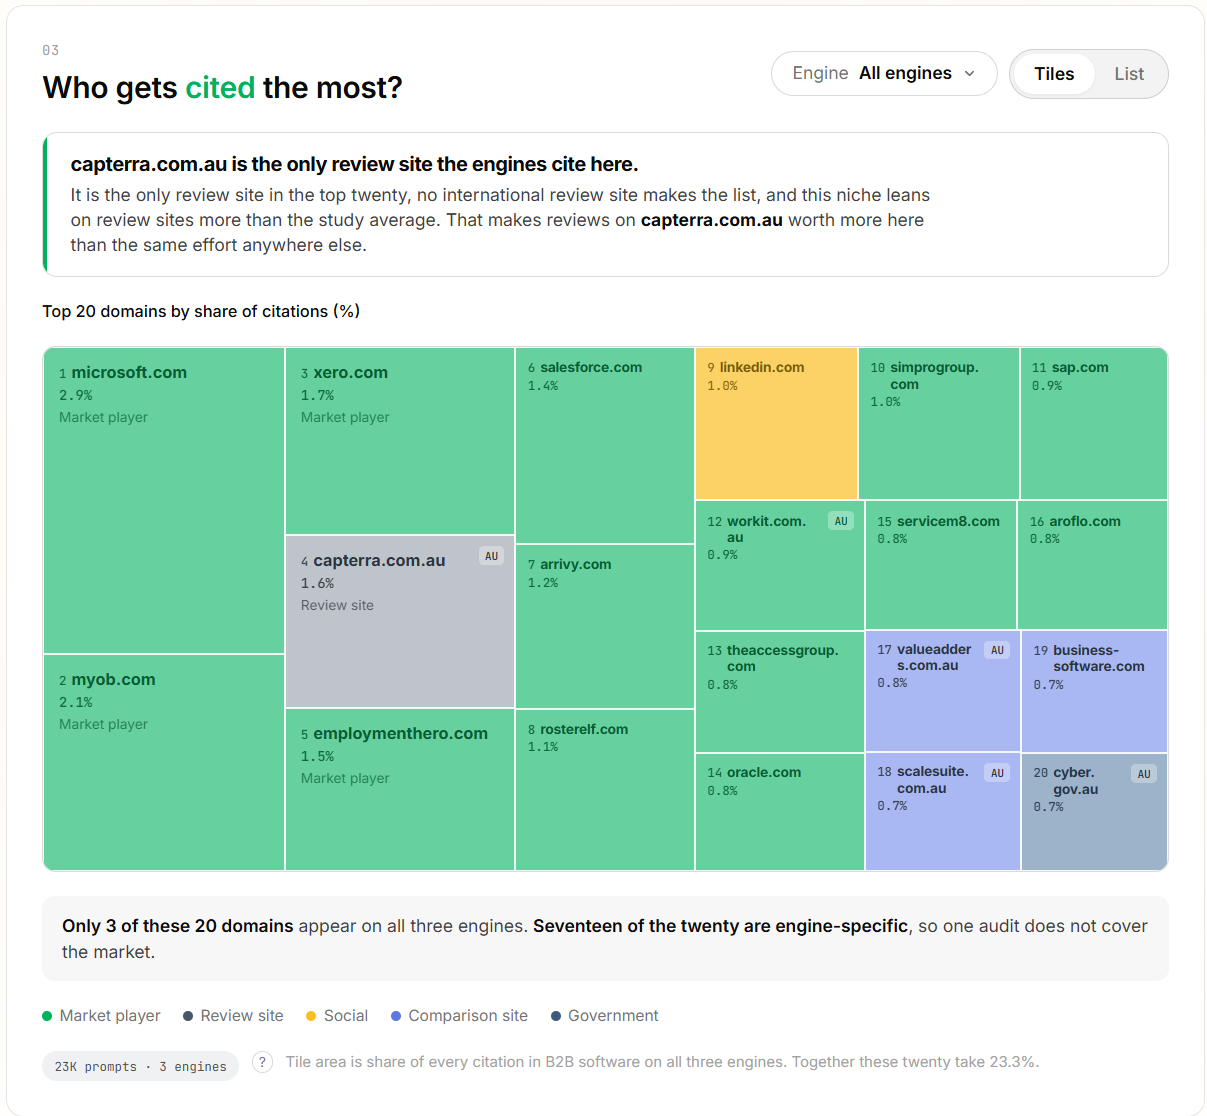Click the tile area footnote text
The width and height of the screenshot is (1207, 1116).
[662, 1062]
